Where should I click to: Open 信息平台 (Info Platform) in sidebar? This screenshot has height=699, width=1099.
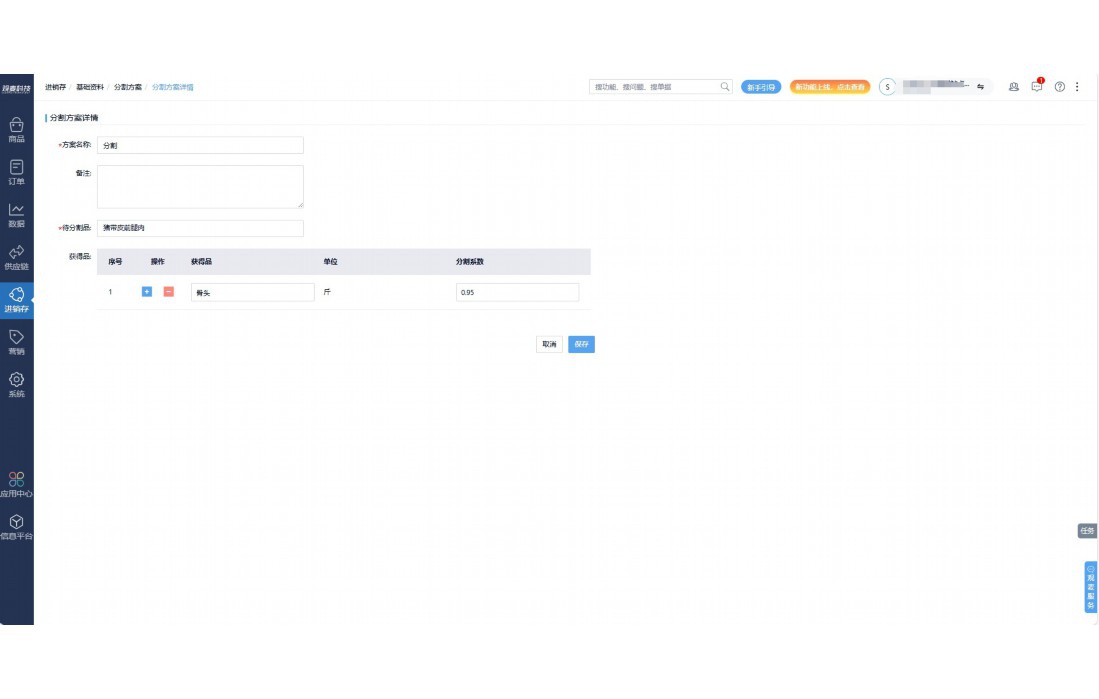(16, 527)
